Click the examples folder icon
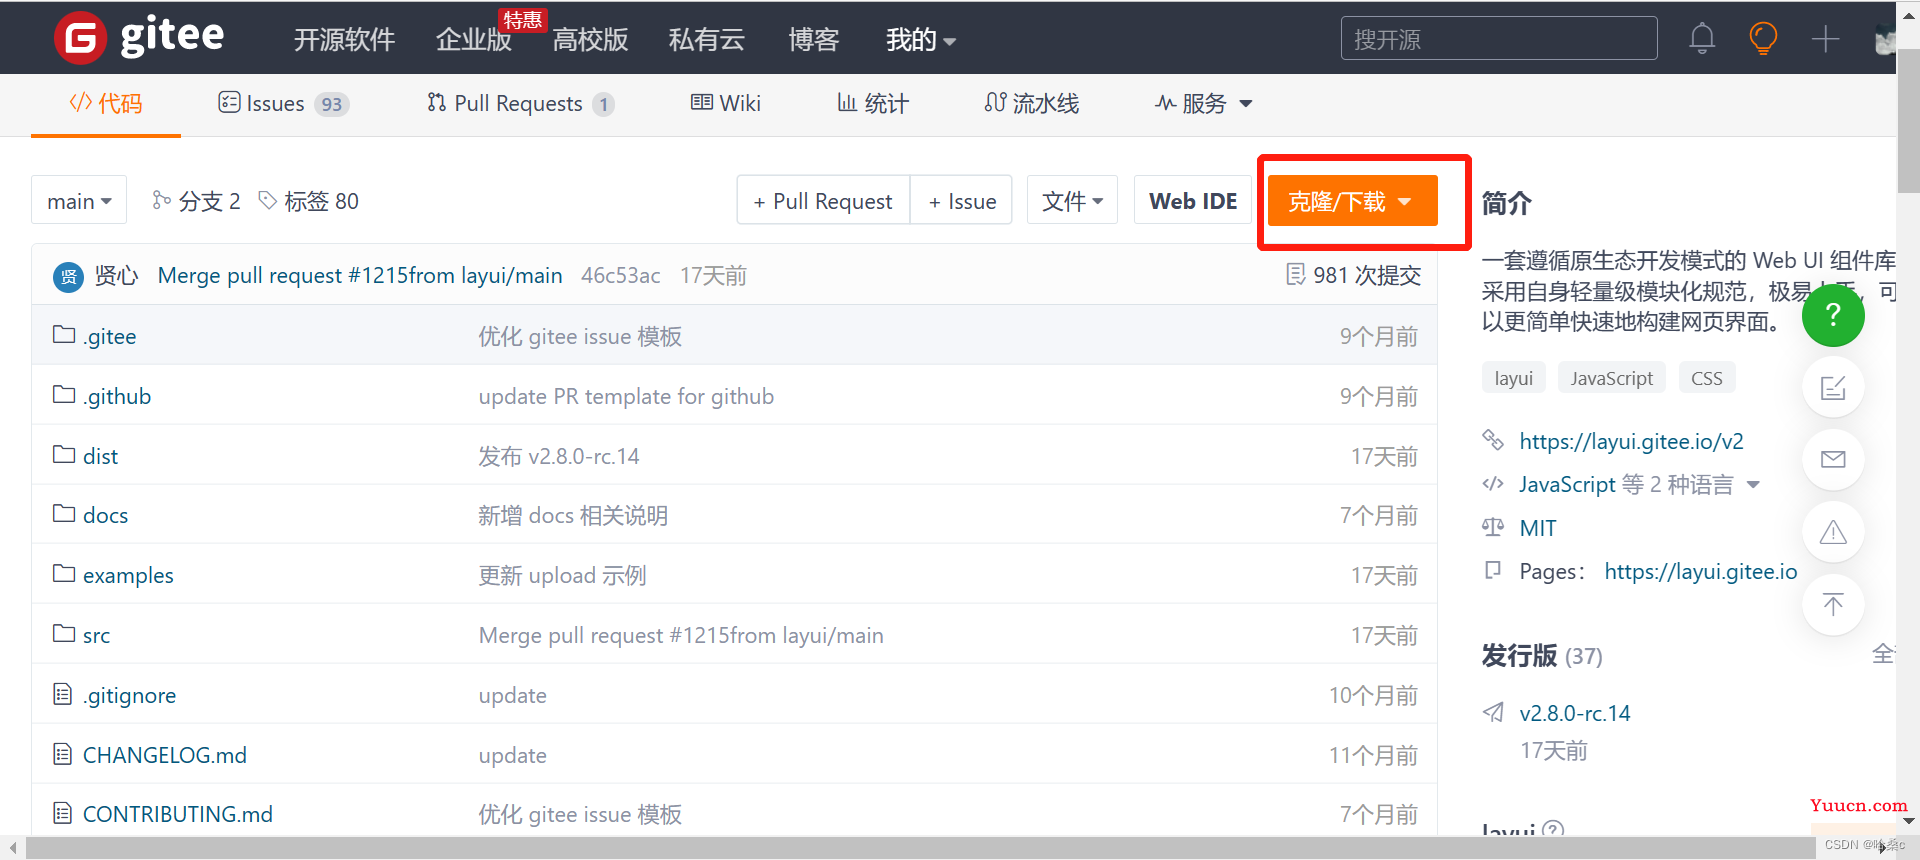The width and height of the screenshot is (1920, 860). 64,574
